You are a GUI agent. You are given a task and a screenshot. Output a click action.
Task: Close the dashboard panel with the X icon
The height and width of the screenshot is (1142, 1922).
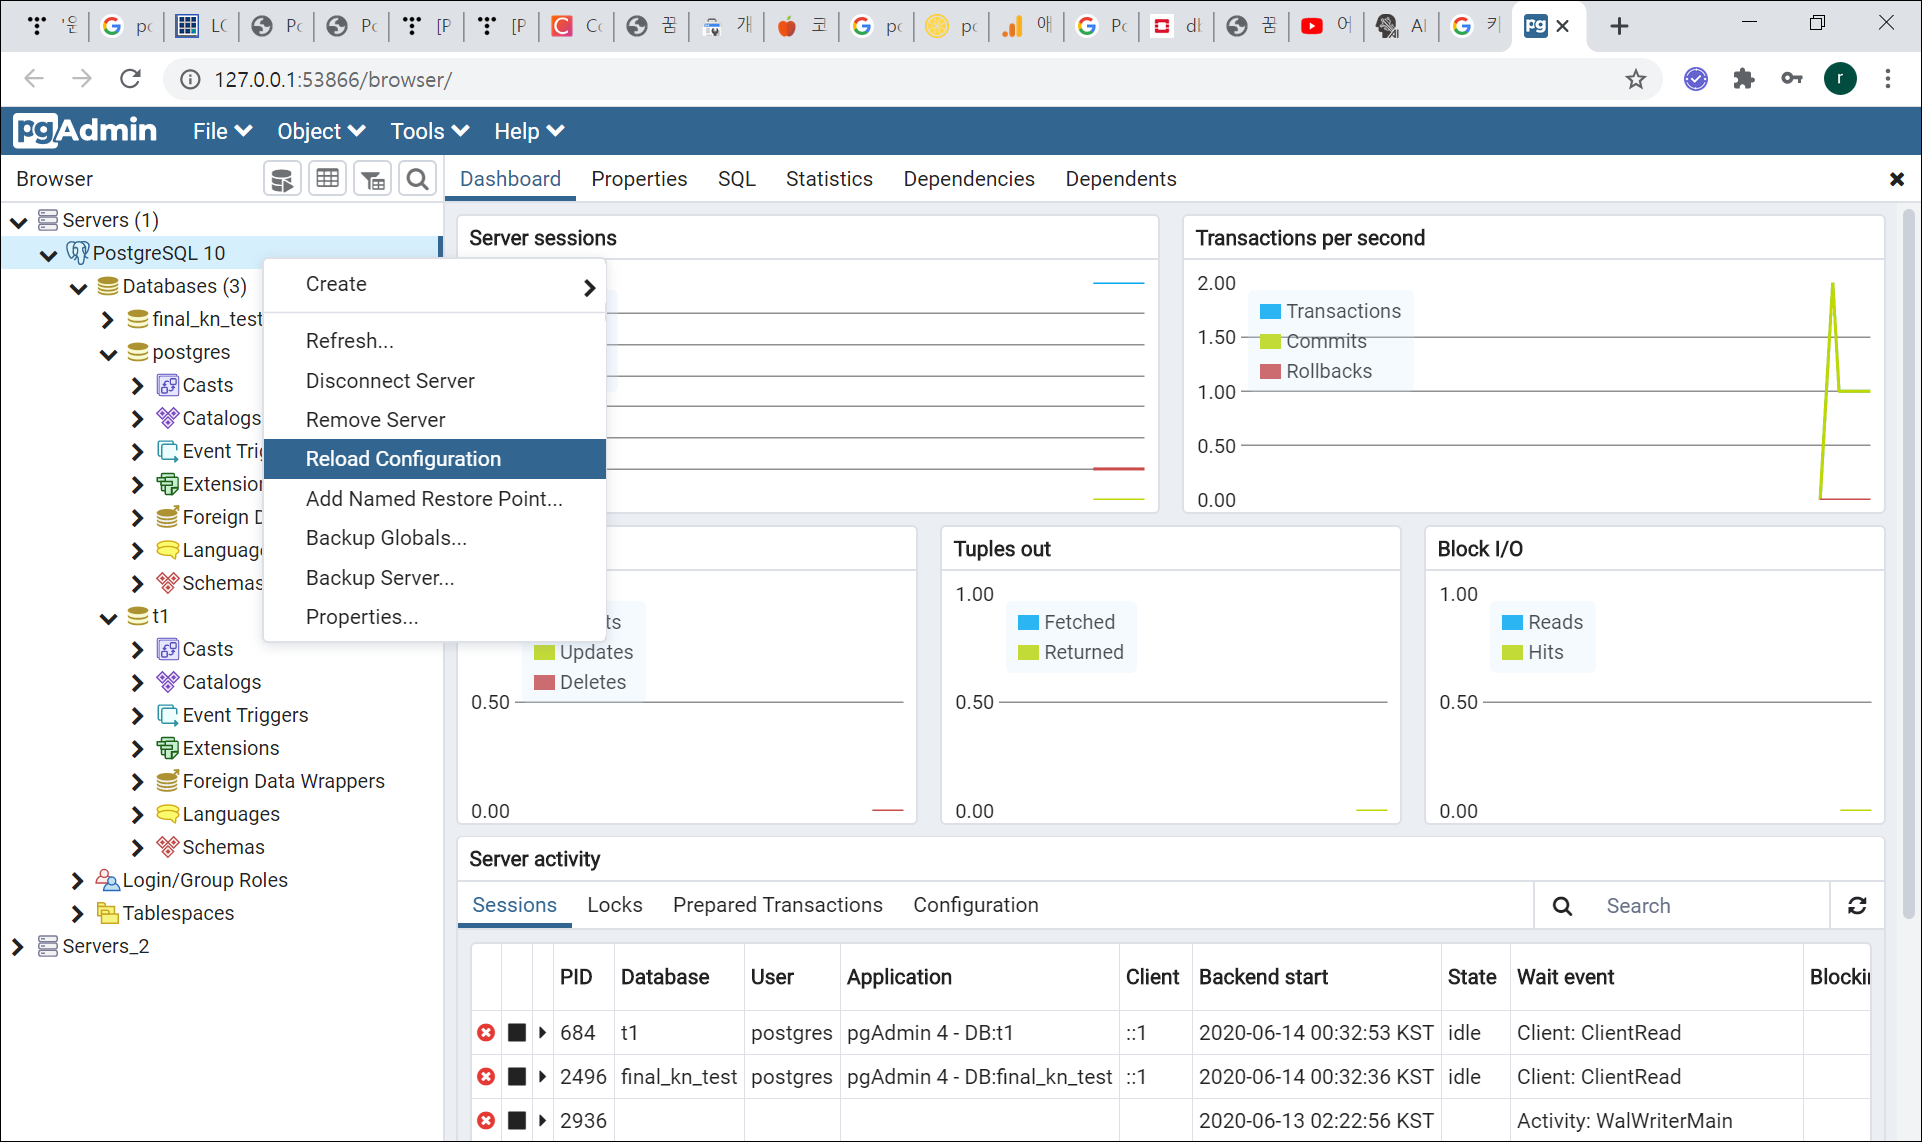pyautogui.click(x=1896, y=179)
